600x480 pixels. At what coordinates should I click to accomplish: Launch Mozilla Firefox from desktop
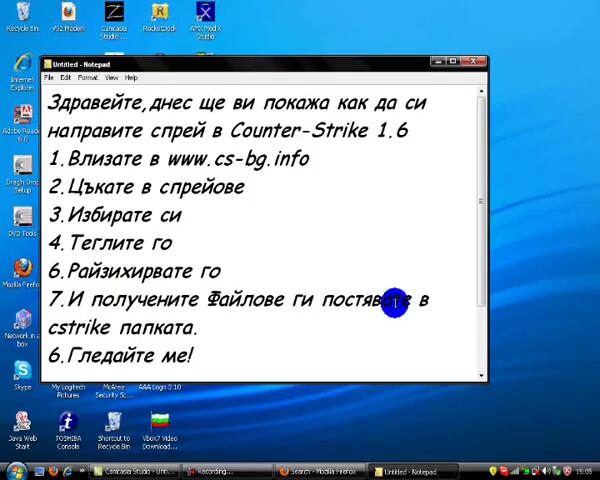(22, 269)
